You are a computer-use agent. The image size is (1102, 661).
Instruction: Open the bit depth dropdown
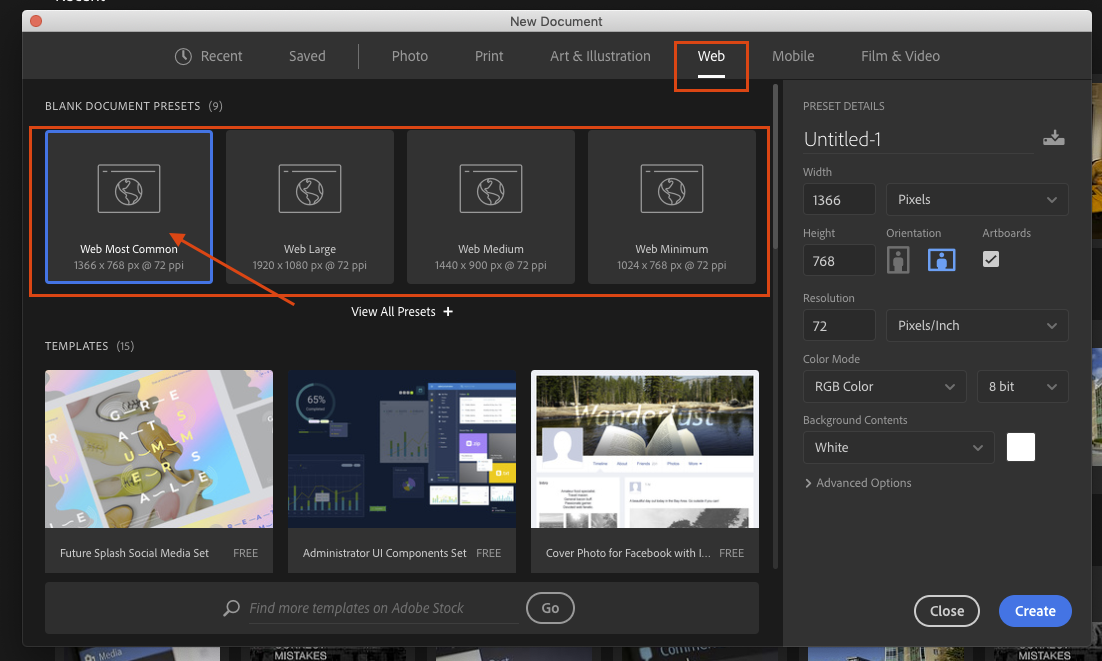click(1022, 386)
